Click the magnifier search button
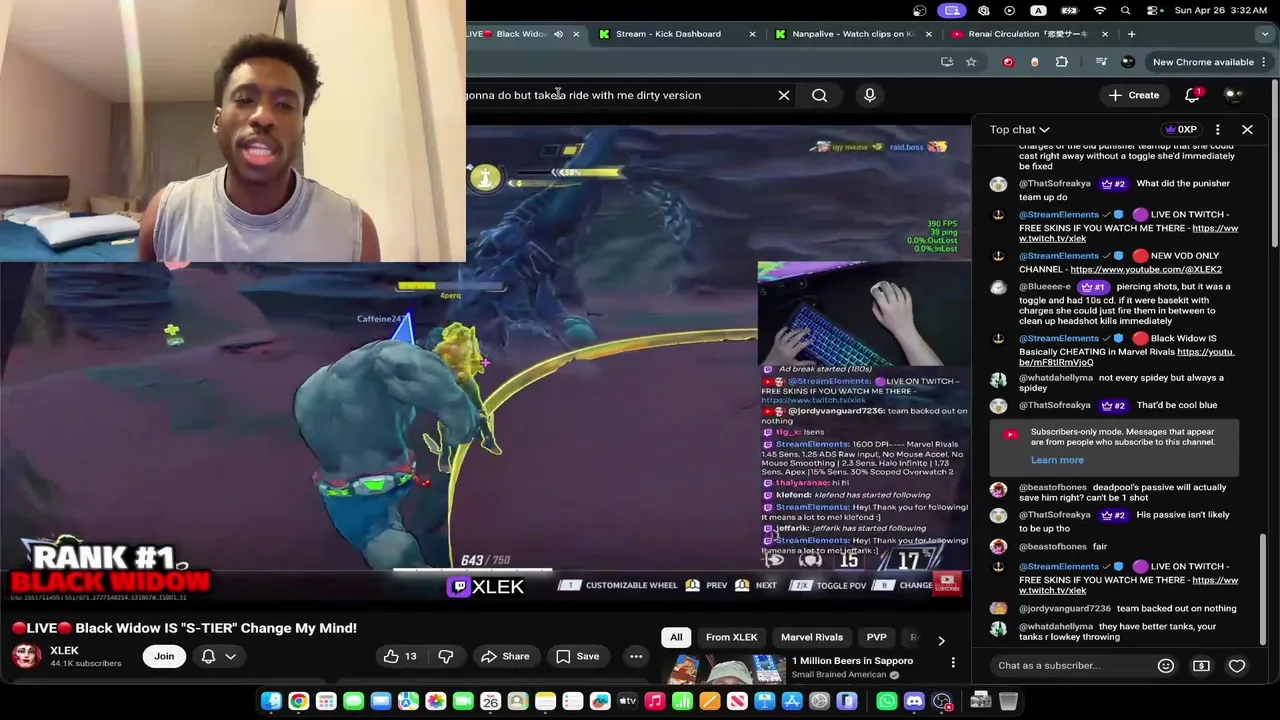Screen dimensions: 1280x720 819,95
